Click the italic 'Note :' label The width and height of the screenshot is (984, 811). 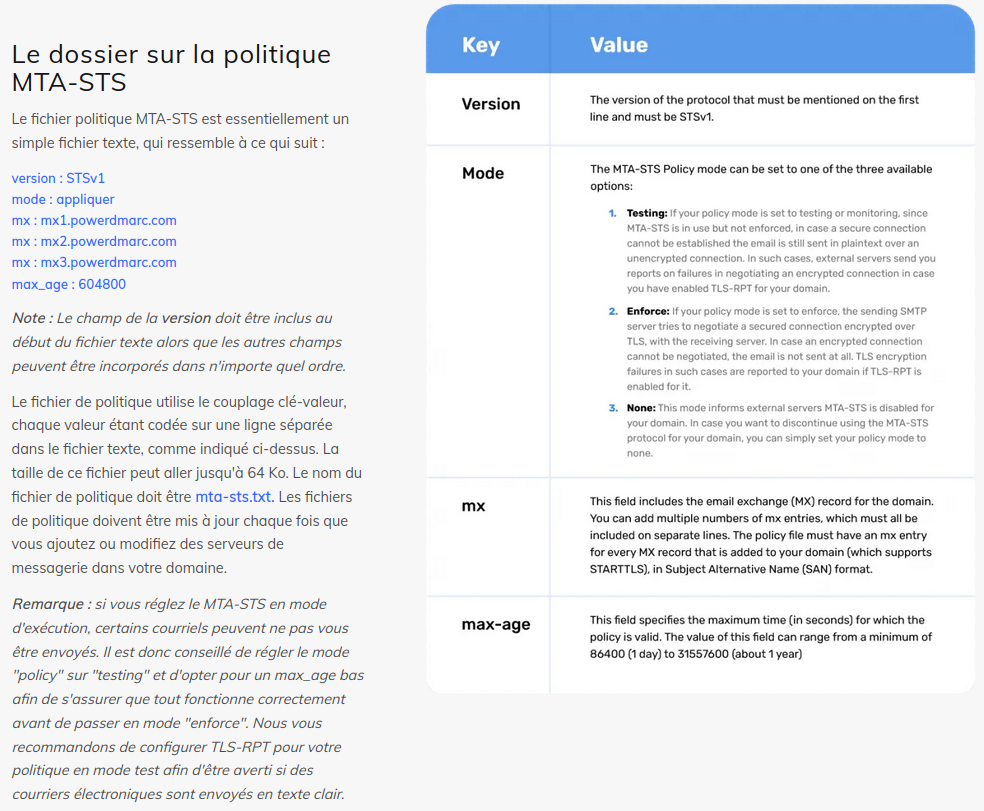[32, 318]
